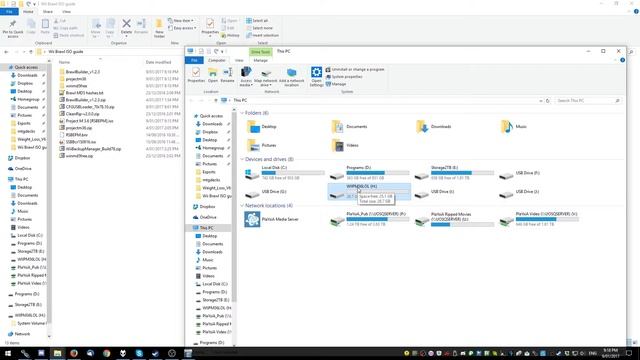This screenshot has width=640, height=360.
Task: Open the Windows Start menu
Action: [x=8, y=353]
